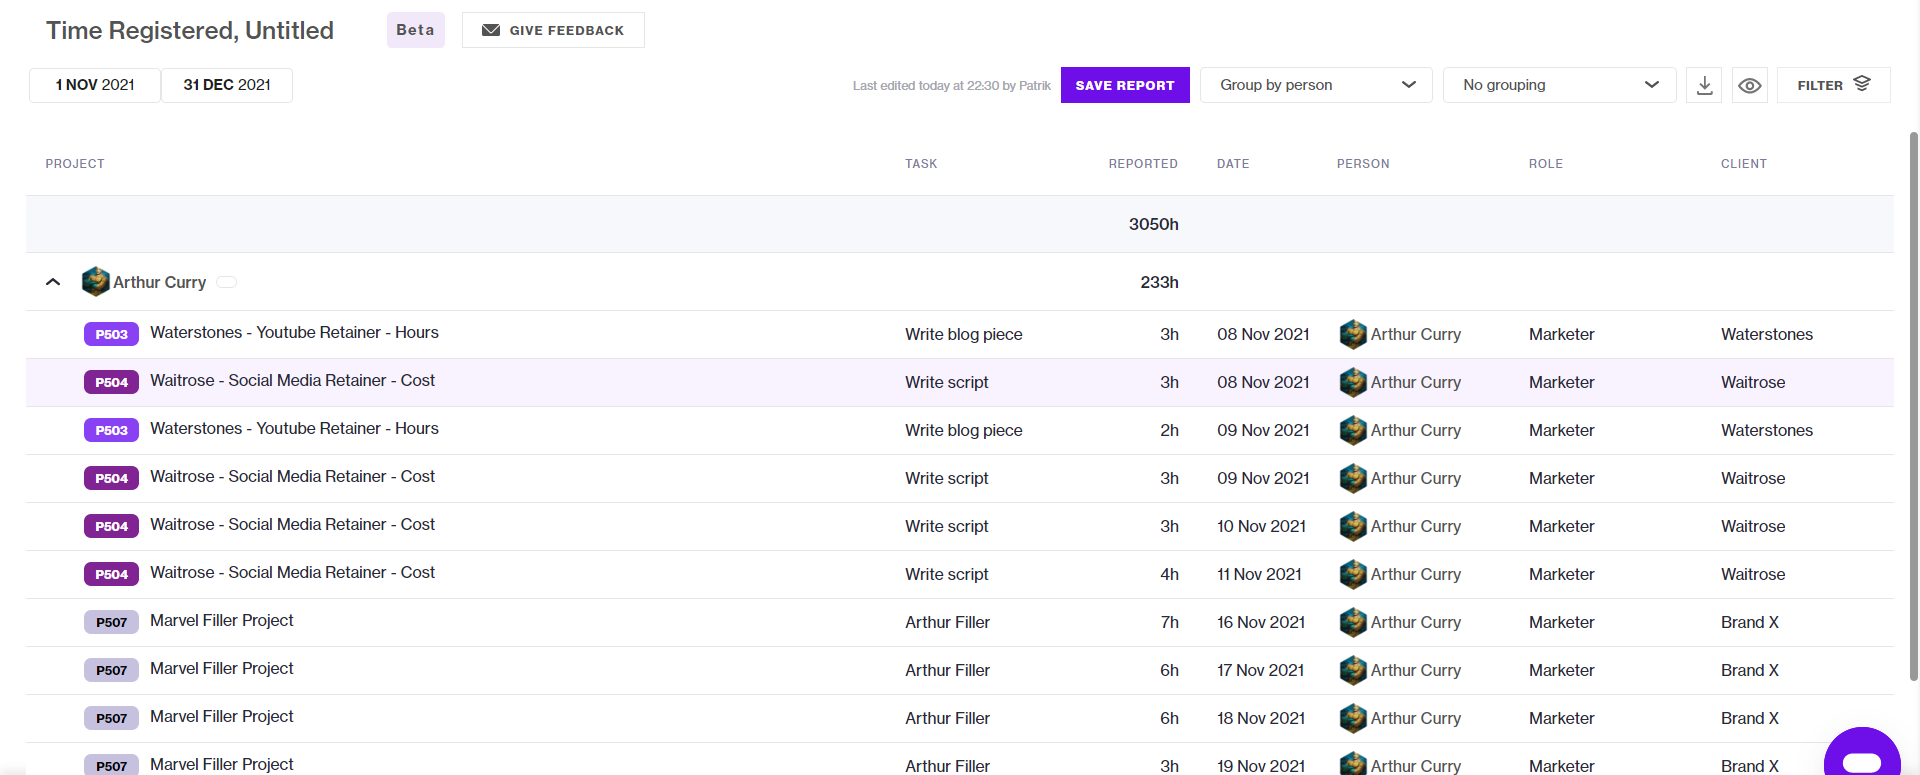Toggle the small pill switch beside Arthur Curry
The height and width of the screenshot is (775, 1920).
click(227, 282)
